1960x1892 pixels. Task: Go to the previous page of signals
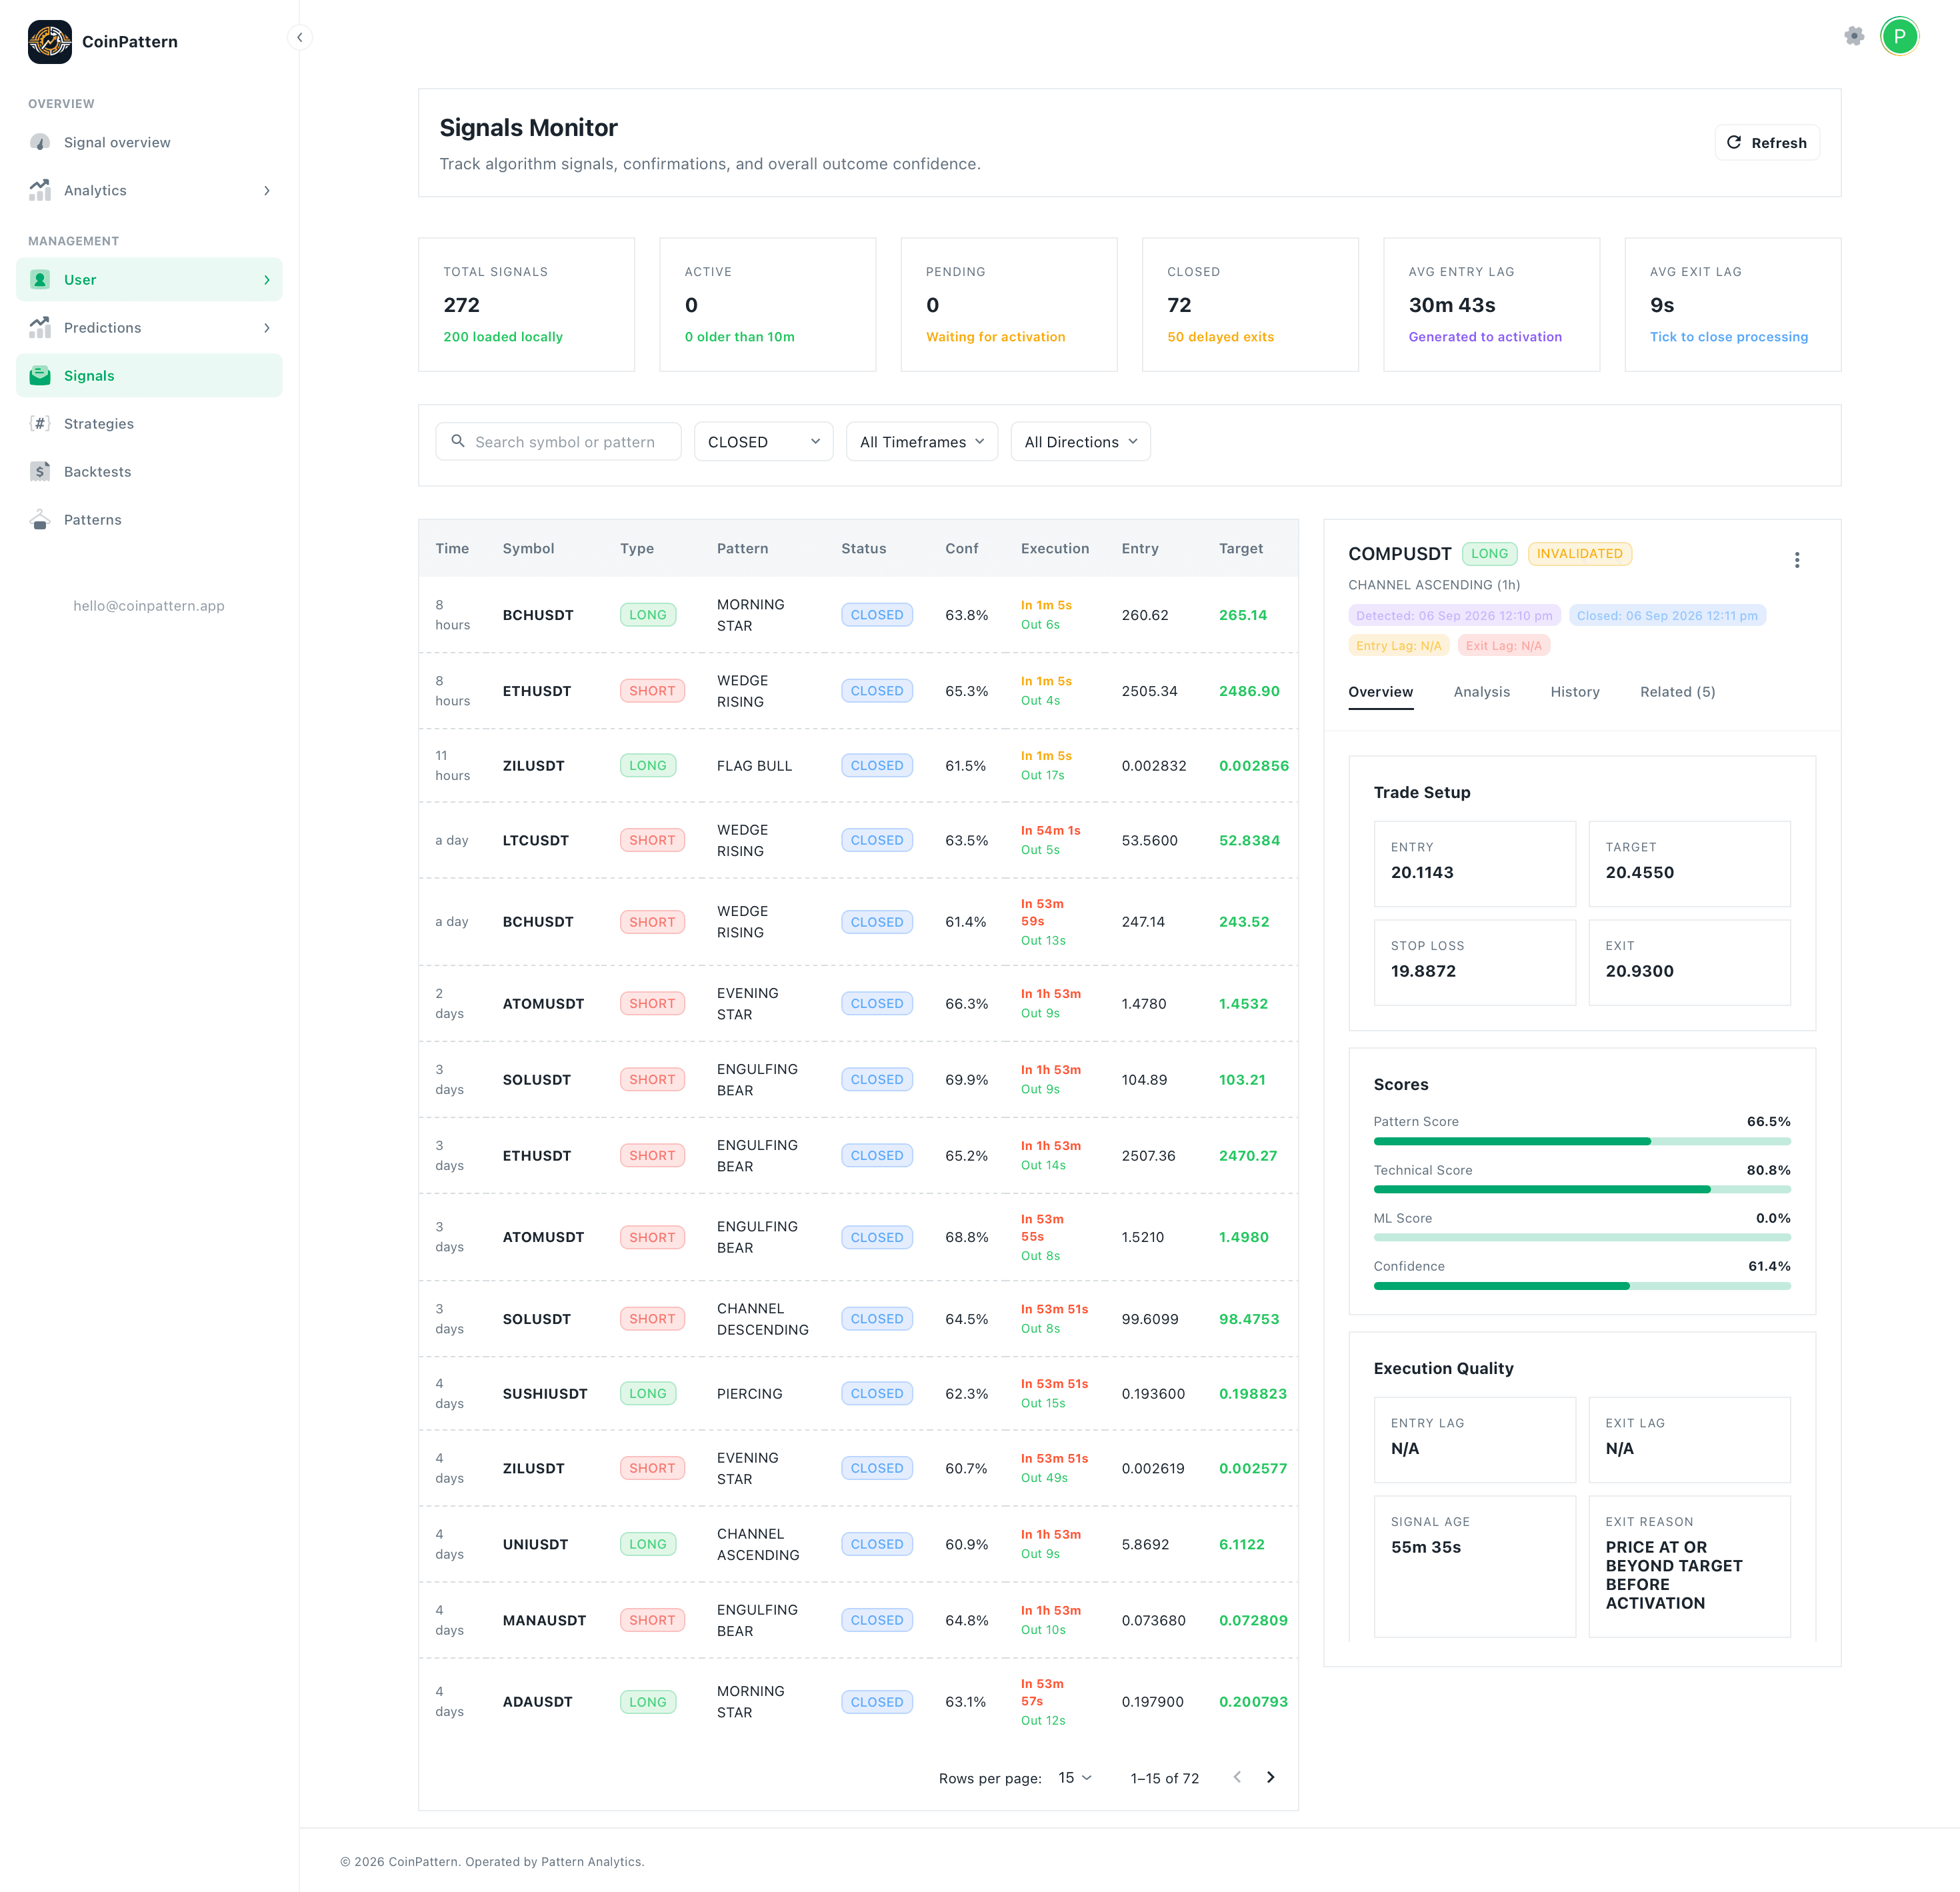point(1237,1777)
